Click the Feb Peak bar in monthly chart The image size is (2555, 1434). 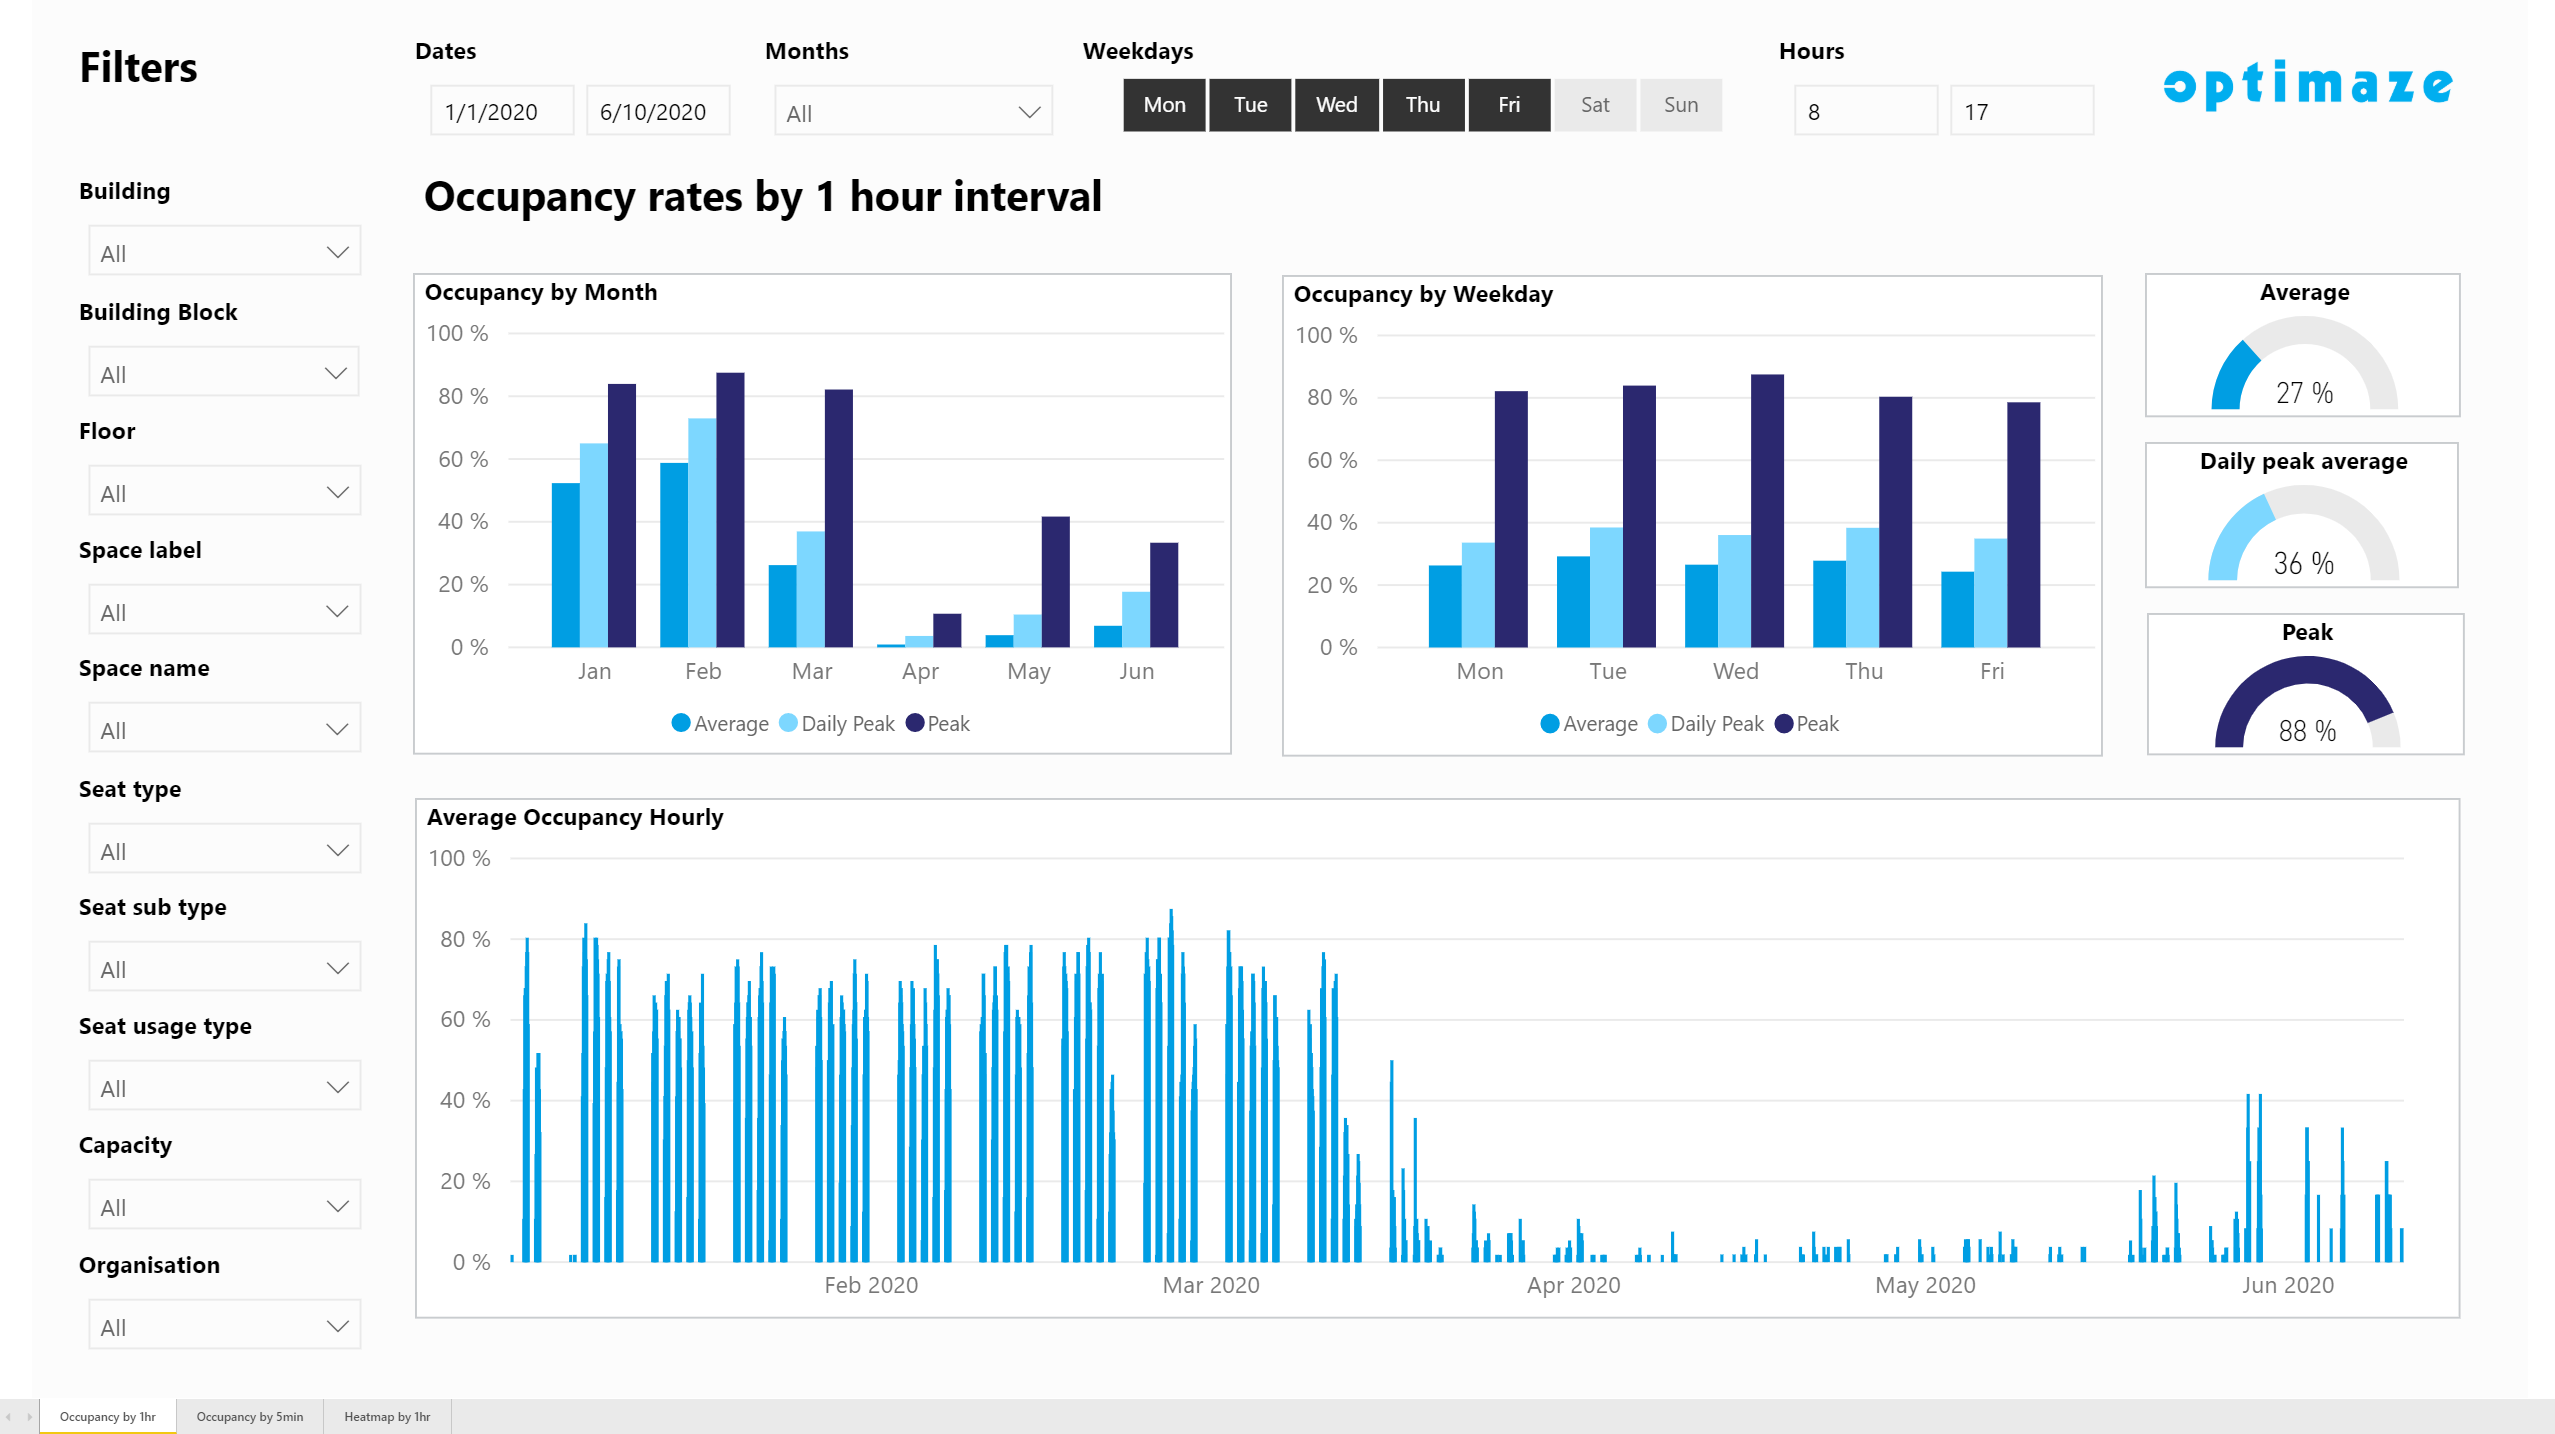pos(730,510)
